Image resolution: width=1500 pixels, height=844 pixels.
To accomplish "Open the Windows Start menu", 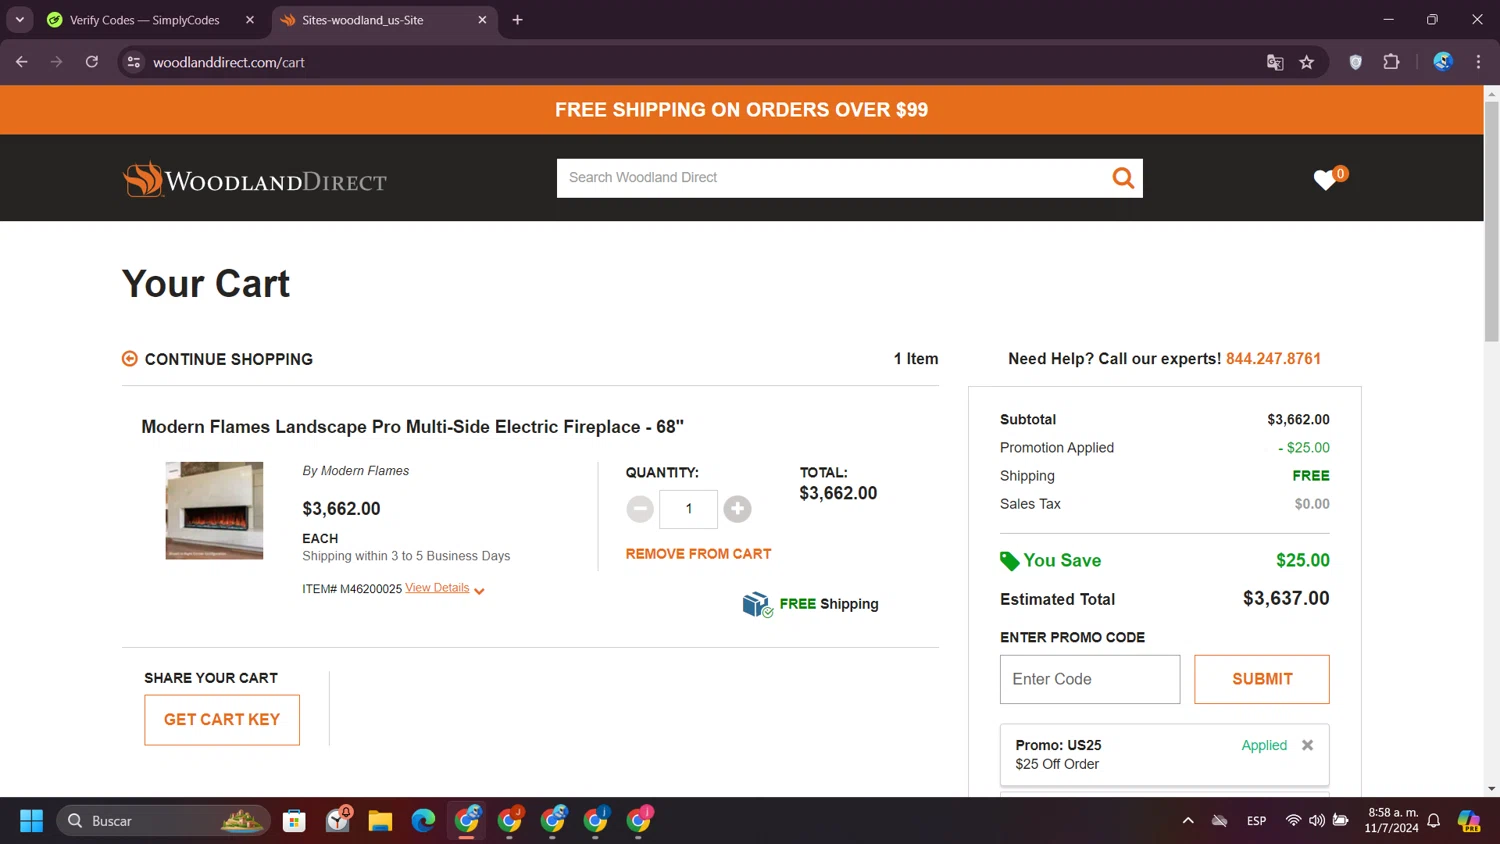I will click(x=31, y=821).
